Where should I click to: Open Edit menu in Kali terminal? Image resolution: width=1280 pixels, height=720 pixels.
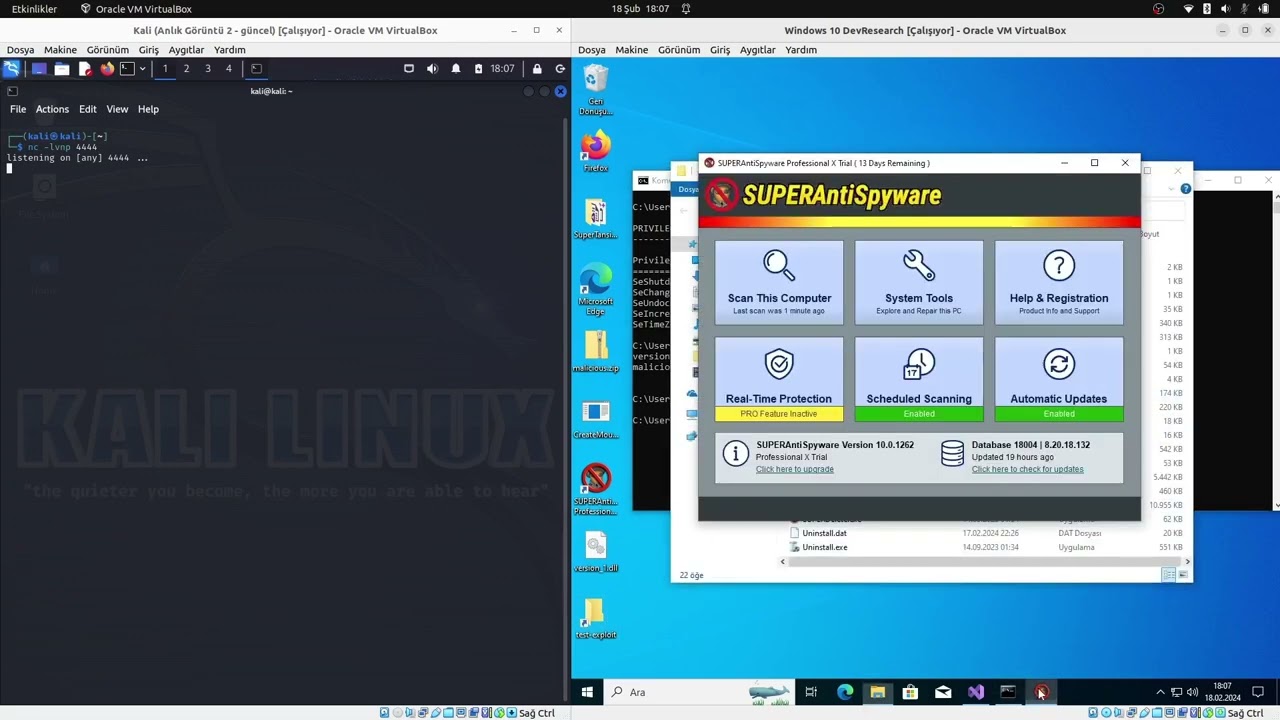pyautogui.click(x=88, y=109)
